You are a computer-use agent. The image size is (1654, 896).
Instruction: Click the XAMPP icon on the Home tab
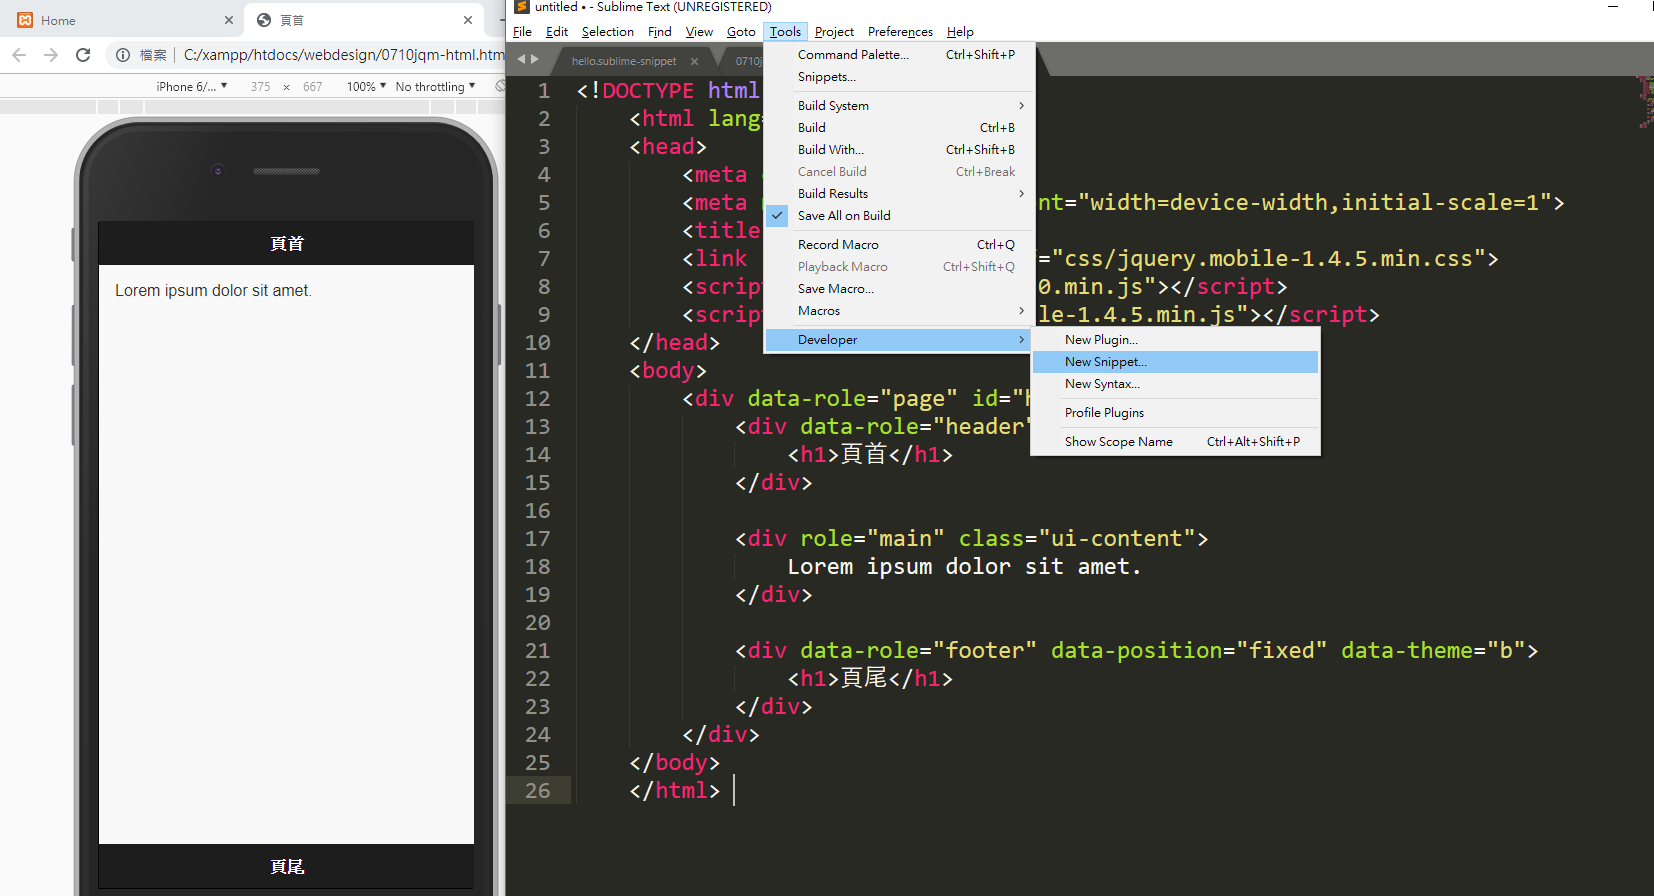(25, 20)
